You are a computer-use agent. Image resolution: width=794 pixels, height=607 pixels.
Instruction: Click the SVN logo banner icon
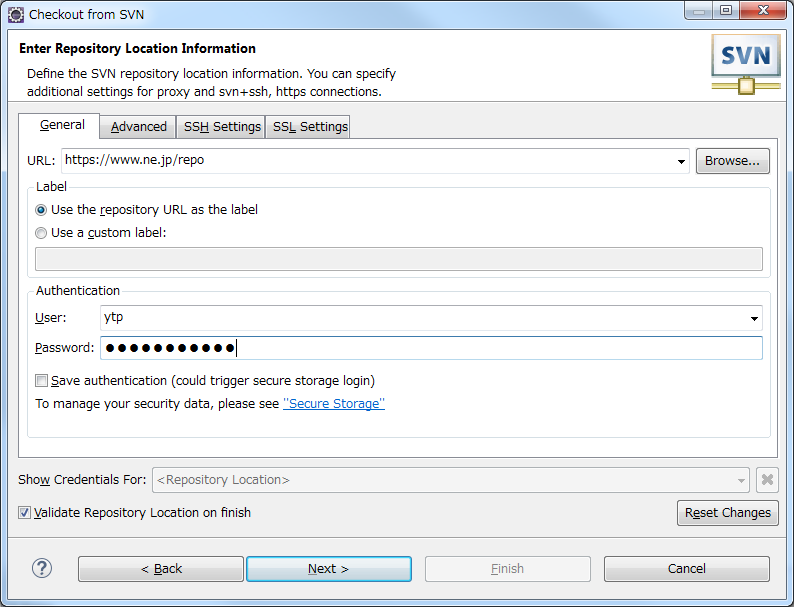(745, 64)
